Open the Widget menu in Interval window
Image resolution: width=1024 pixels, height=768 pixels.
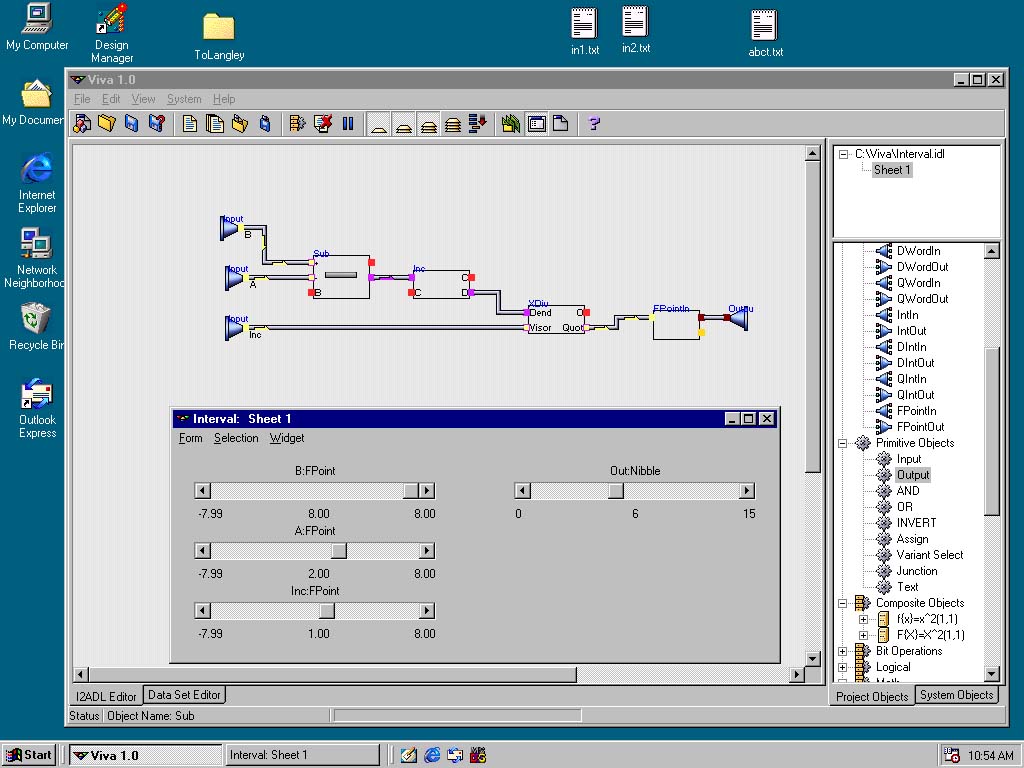pyautogui.click(x=287, y=438)
